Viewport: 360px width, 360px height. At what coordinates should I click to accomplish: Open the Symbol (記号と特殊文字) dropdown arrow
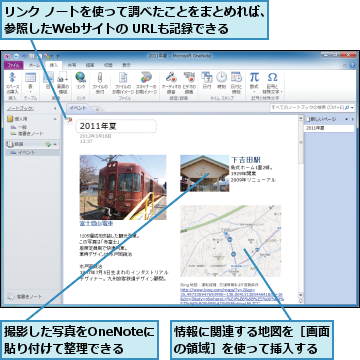tap(282, 91)
